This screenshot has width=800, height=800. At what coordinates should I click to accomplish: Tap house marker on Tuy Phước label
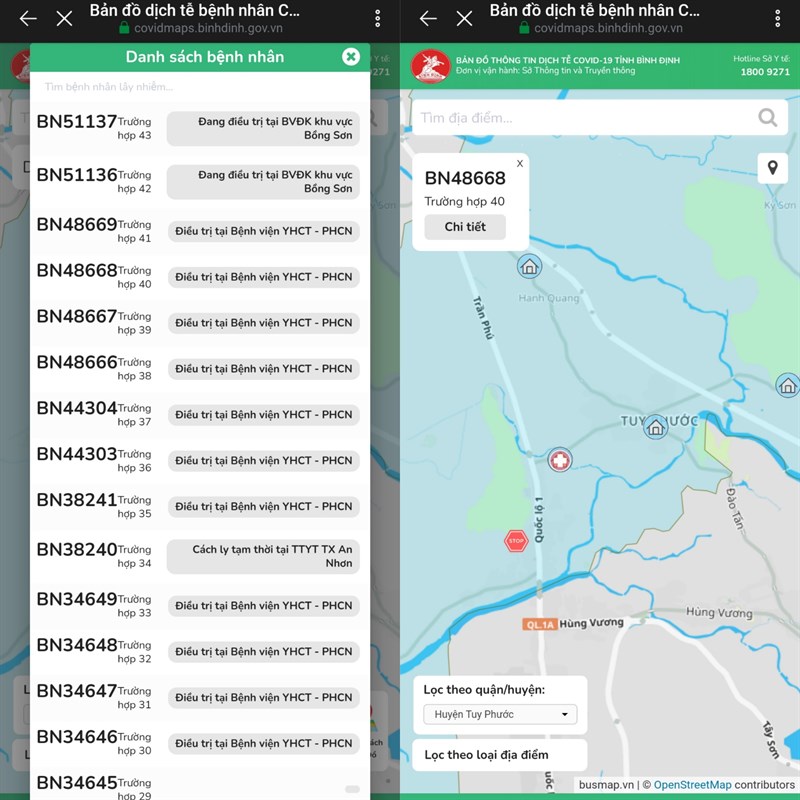click(655, 428)
